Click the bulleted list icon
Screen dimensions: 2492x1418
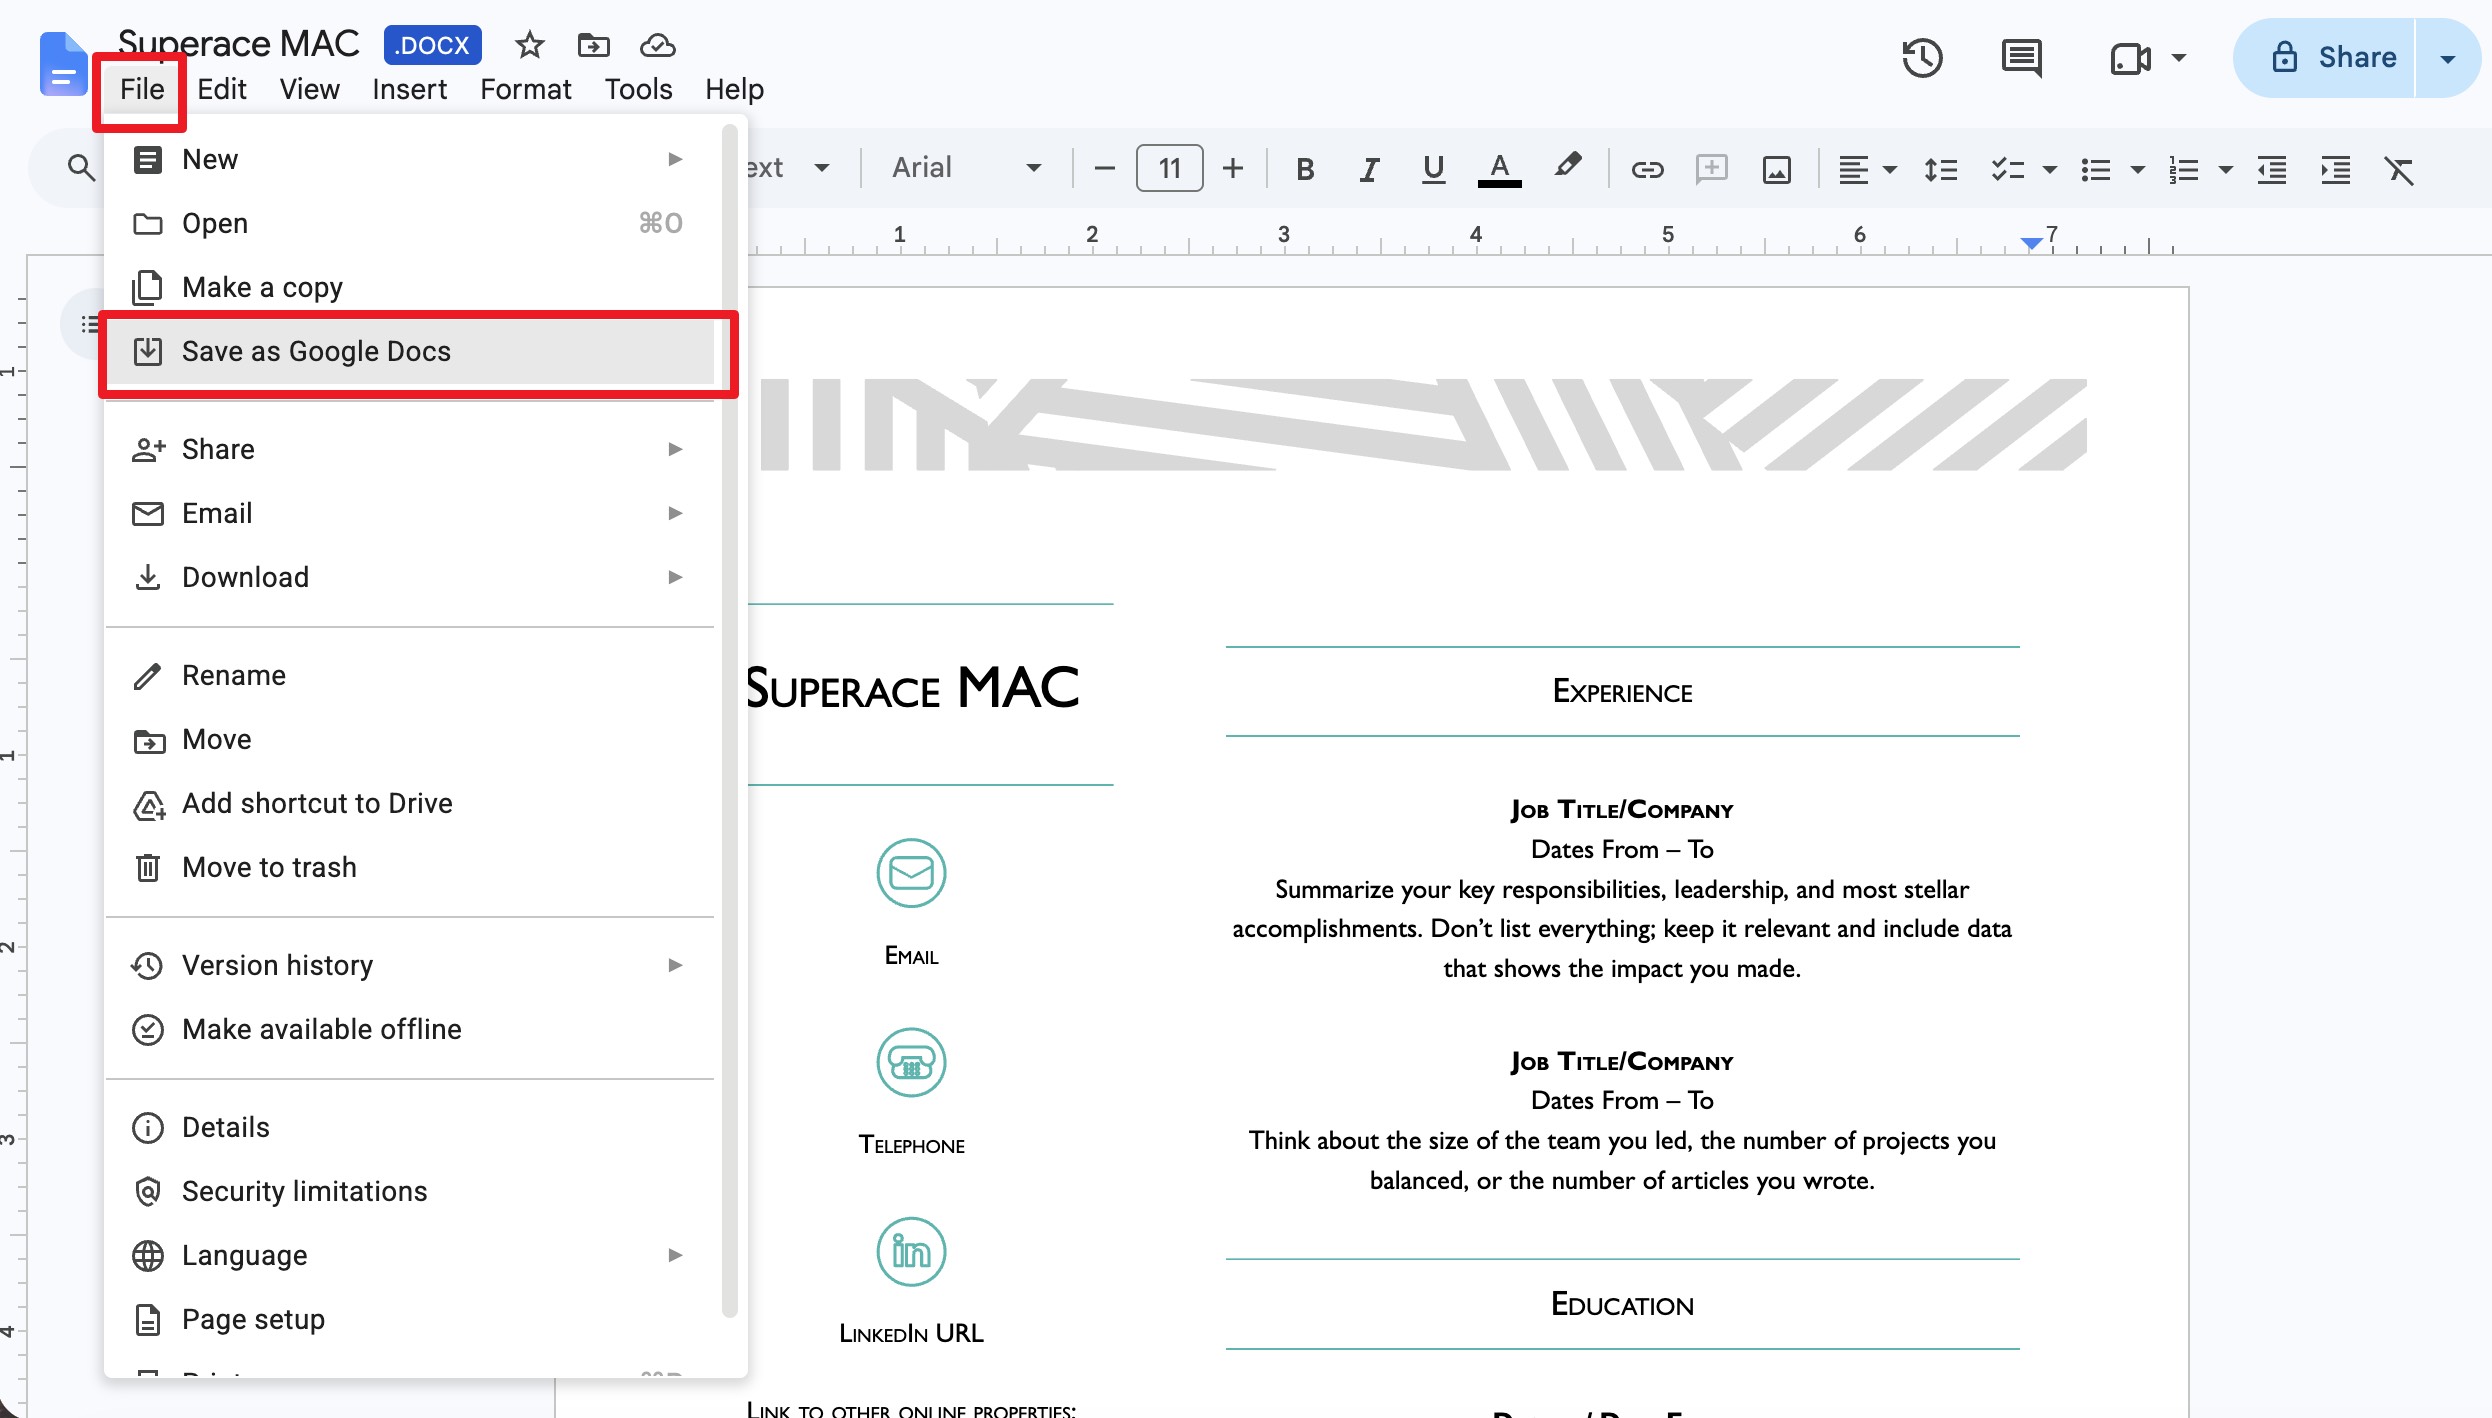coord(2095,169)
